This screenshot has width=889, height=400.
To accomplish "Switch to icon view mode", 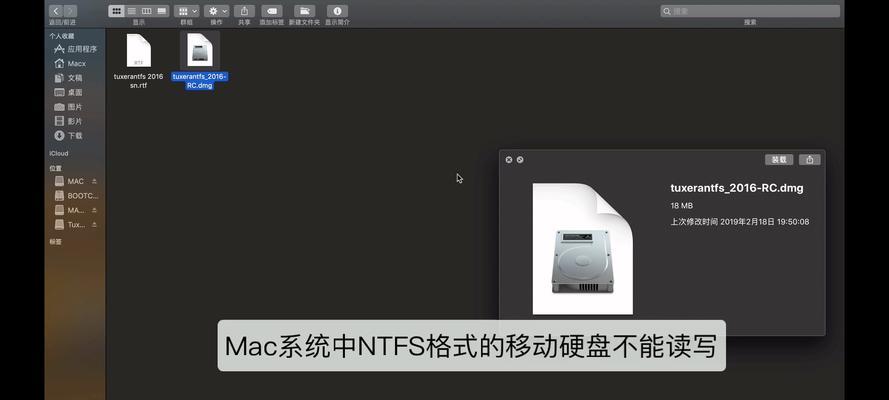I will point(116,11).
